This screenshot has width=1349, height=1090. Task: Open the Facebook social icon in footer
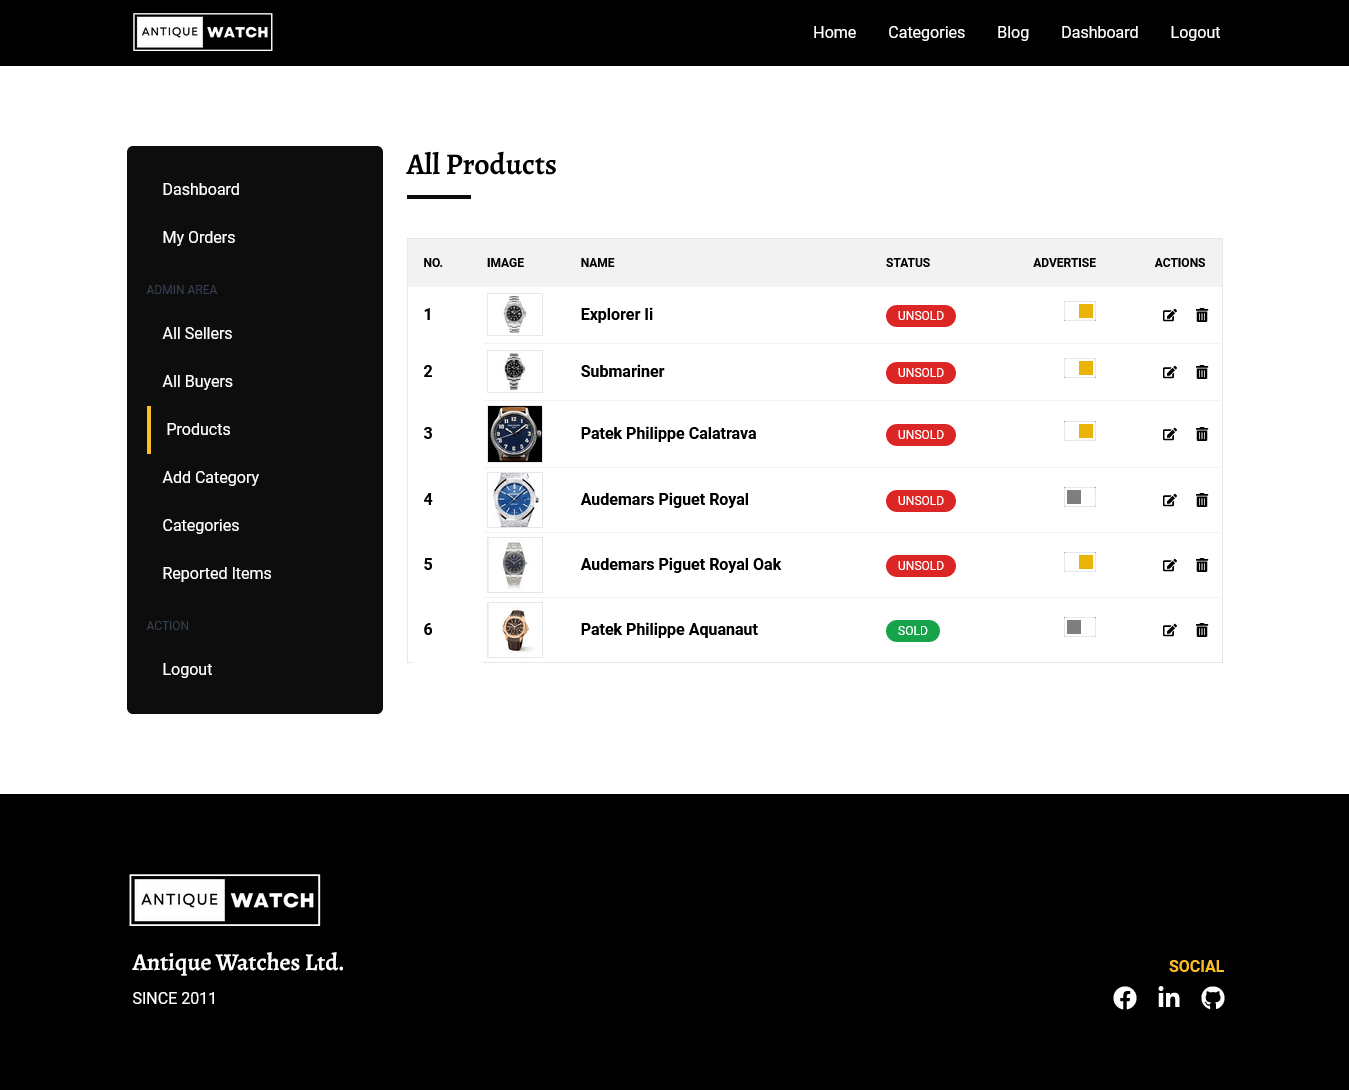(1125, 998)
